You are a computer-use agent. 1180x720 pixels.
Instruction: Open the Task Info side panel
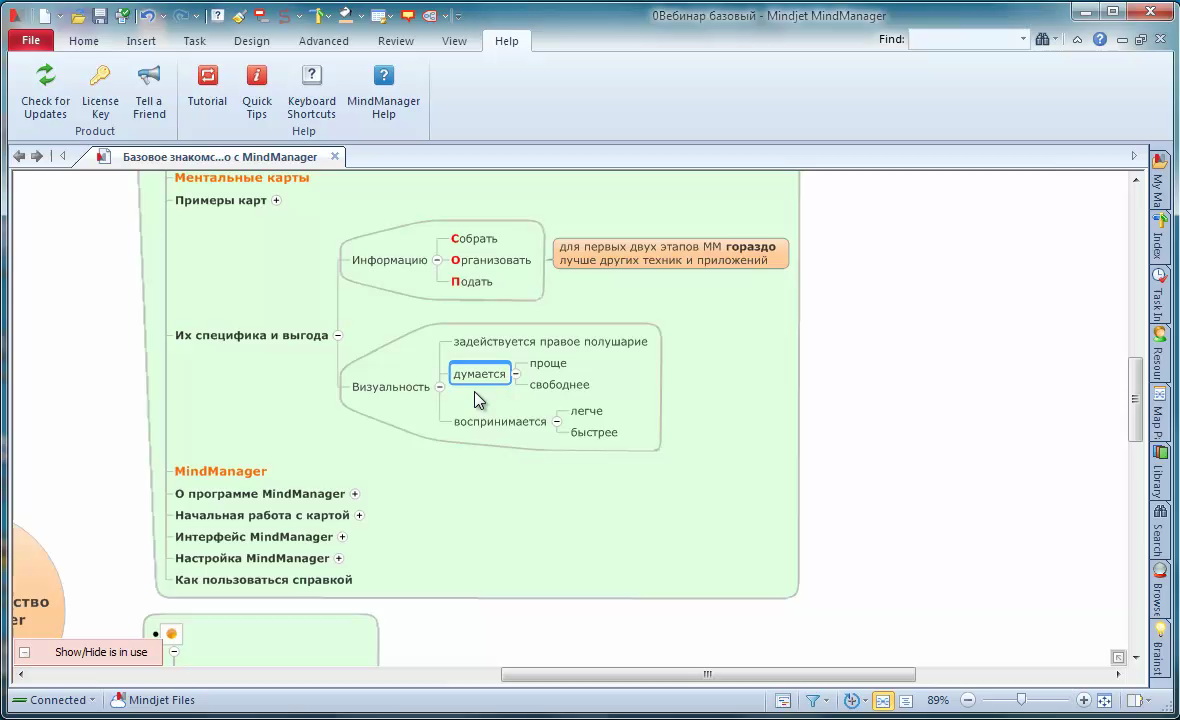(x=1158, y=295)
